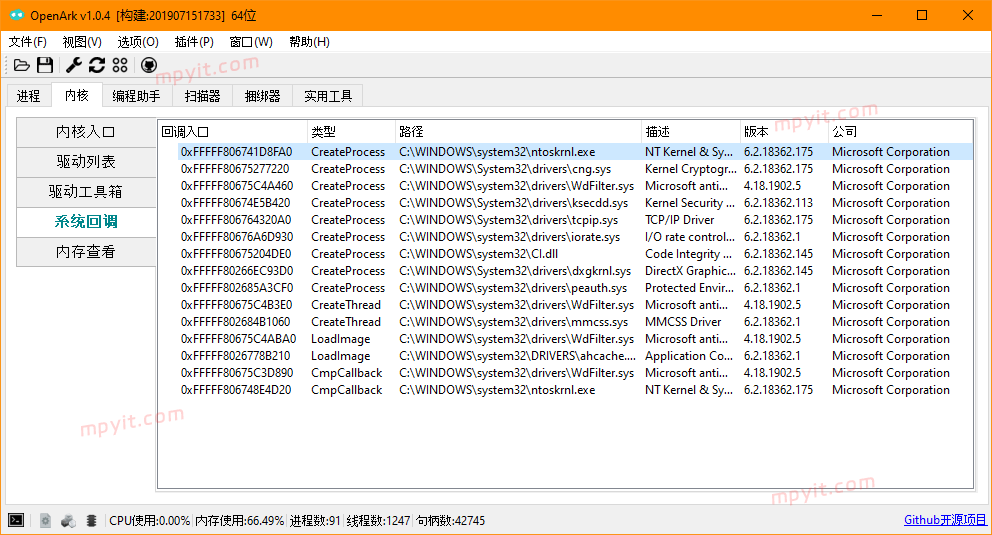
Task: Sort by the 回调入口 column header
Action: [233, 132]
